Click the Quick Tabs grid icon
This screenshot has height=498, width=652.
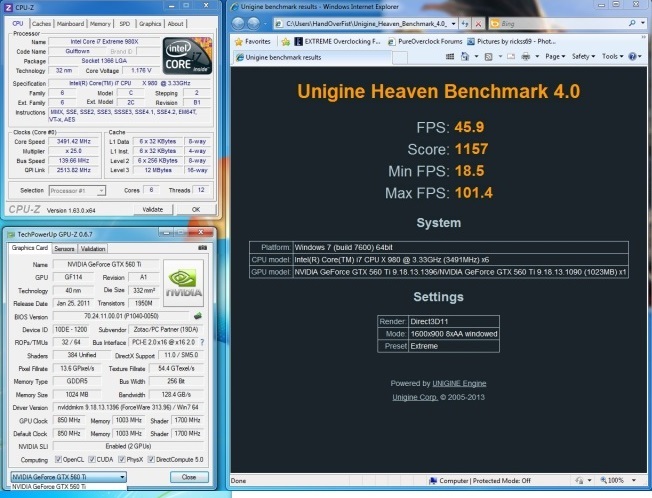click(x=449, y=57)
